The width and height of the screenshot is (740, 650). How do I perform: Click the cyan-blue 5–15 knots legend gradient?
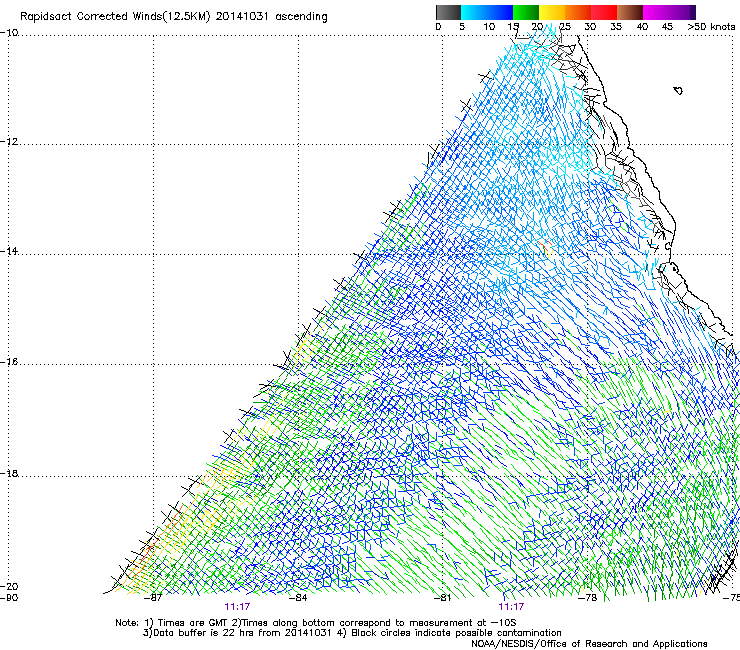click(487, 12)
